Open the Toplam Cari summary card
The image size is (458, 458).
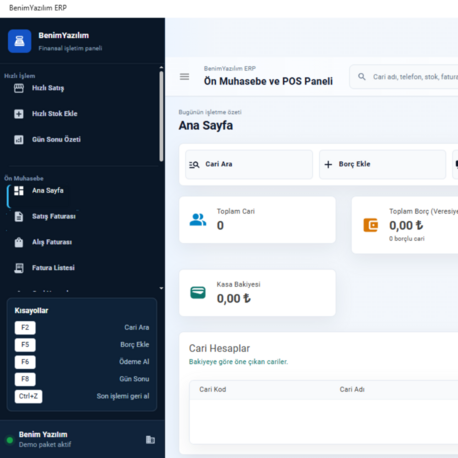pos(257,220)
